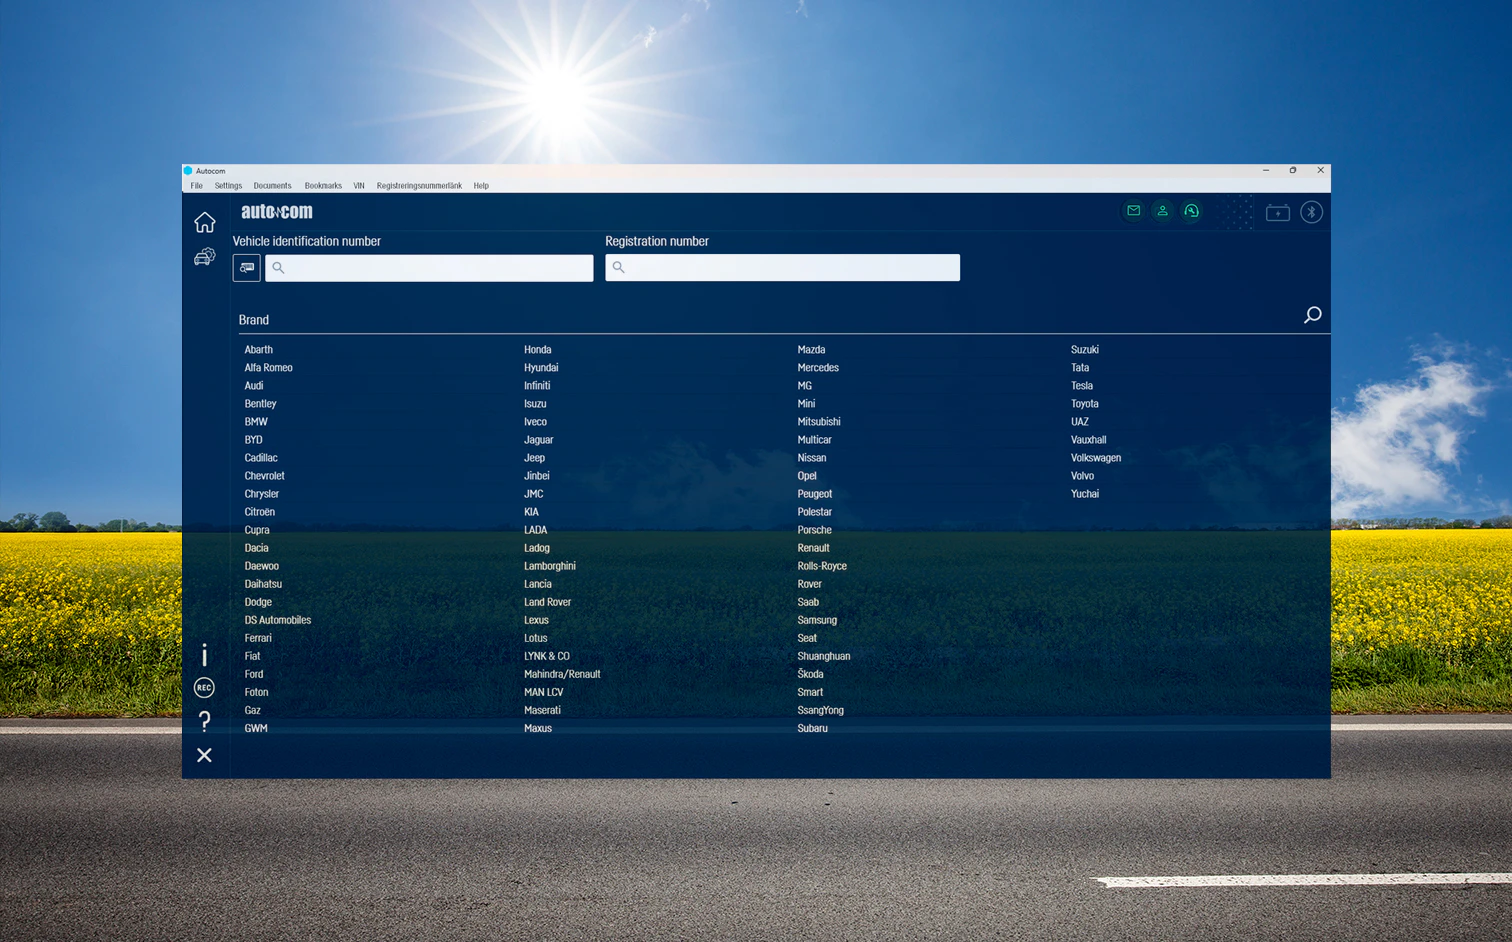The height and width of the screenshot is (942, 1512).
Task: Select the Subaru brand
Action: click(813, 728)
